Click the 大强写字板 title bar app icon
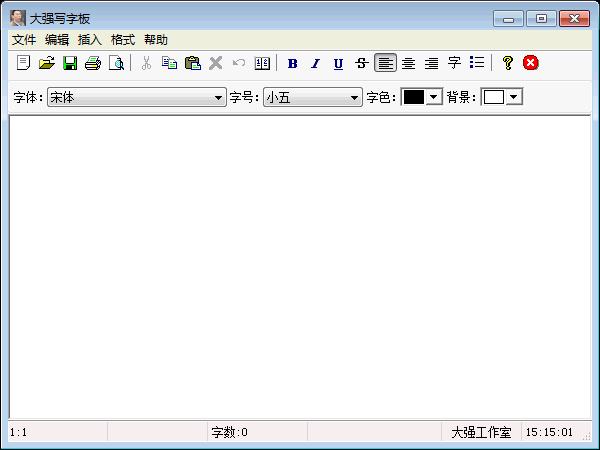The height and width of the screenshot is (450, 600). pyautogui.click(x=18, y=18)
